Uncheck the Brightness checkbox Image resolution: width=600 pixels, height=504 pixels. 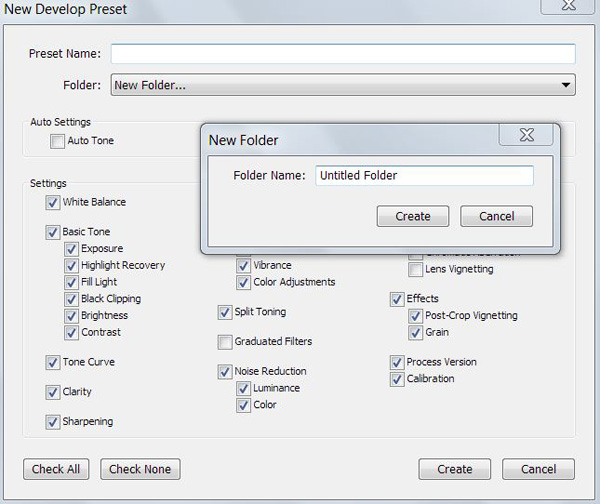(x=72, y=316)
